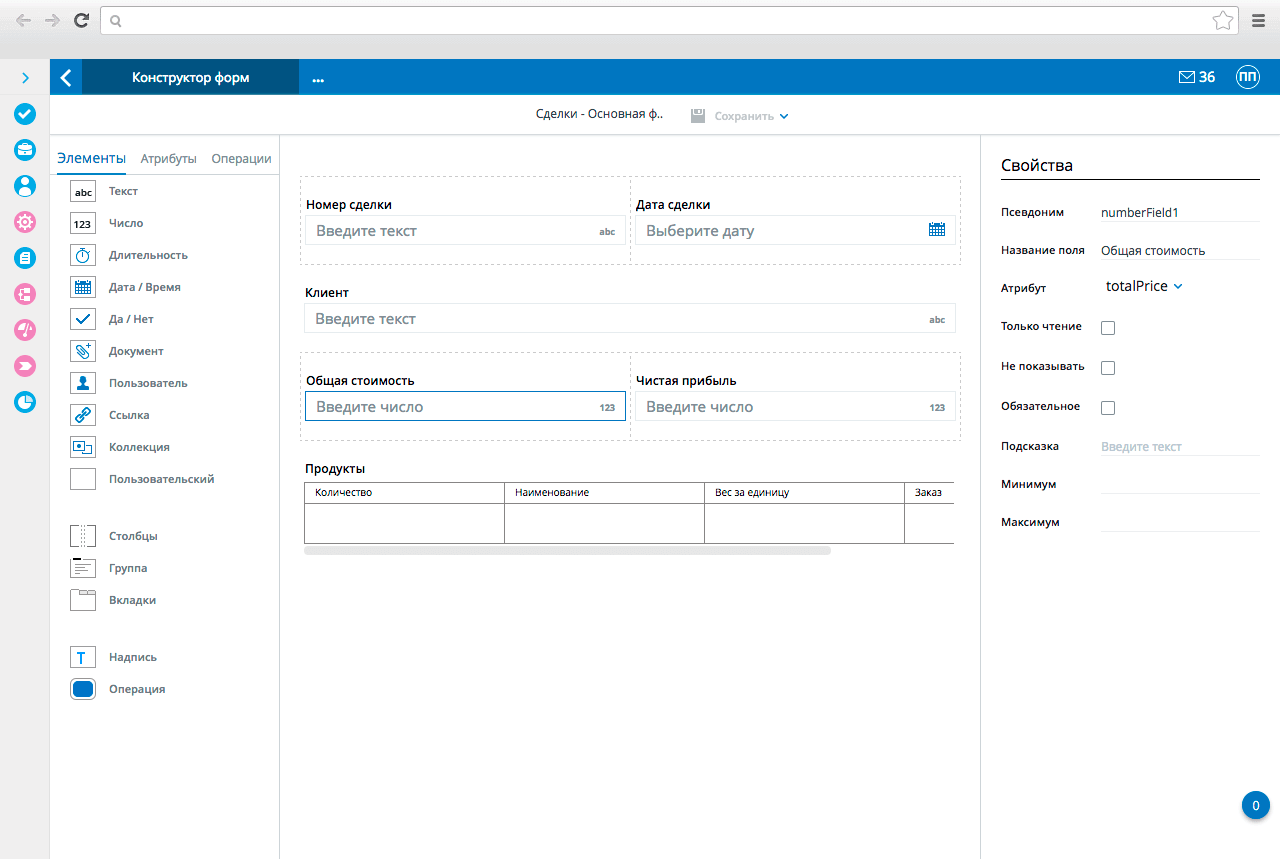Viewport: 1280px width, 859px height.
Task: Click the Общая стоимость number field
Action: [x=465, y=407]
